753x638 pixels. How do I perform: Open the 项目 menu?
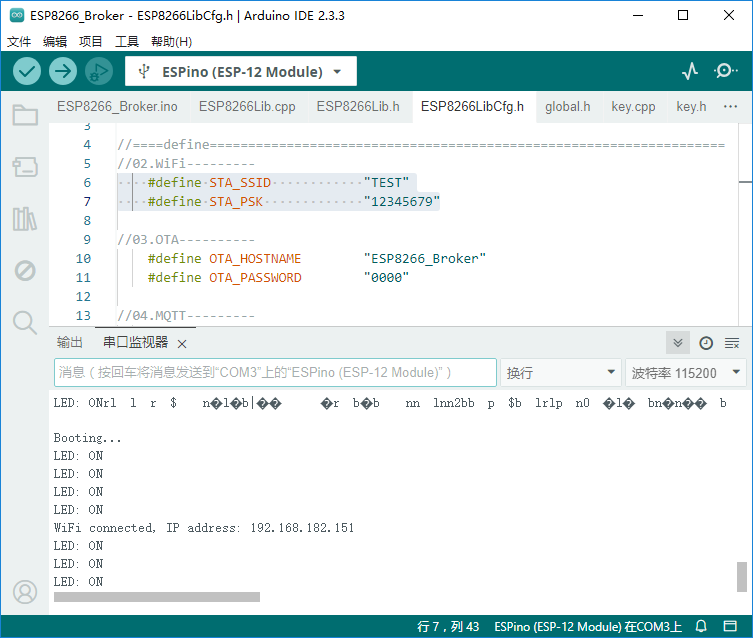91,42
